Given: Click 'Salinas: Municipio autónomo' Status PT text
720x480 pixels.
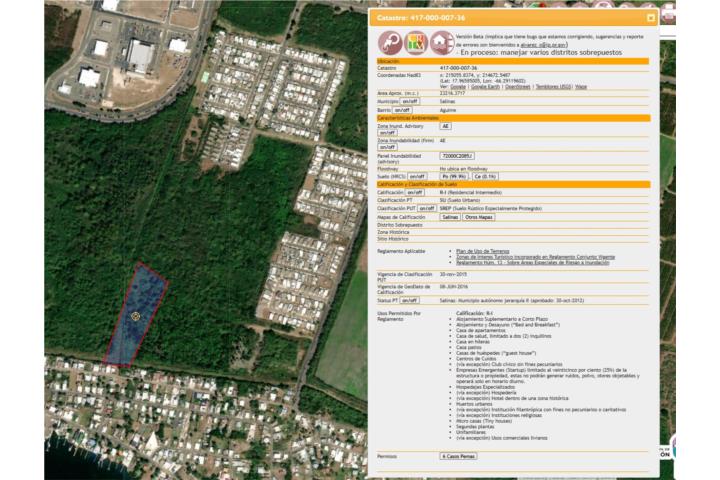Looking at the screenshot, I should (x=512, y=300).
